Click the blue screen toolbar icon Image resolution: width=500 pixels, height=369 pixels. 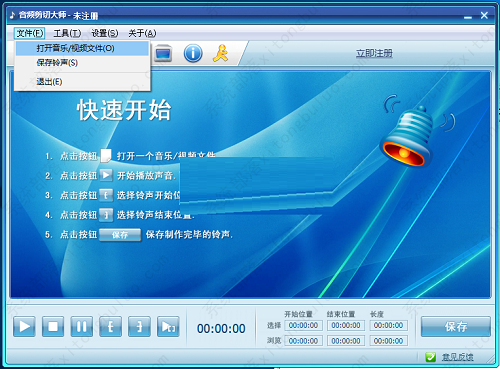coord(163,53)
